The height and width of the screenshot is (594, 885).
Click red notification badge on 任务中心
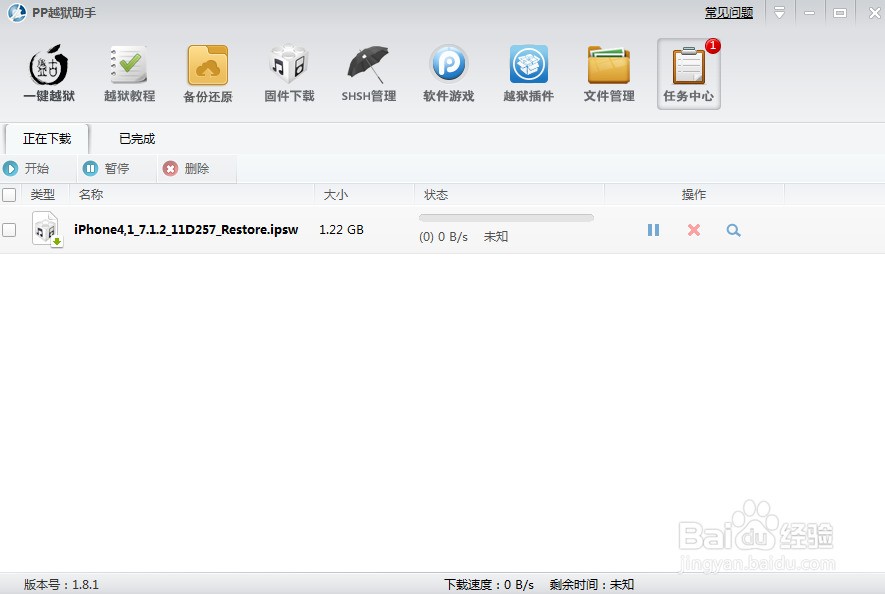[713, 46]
